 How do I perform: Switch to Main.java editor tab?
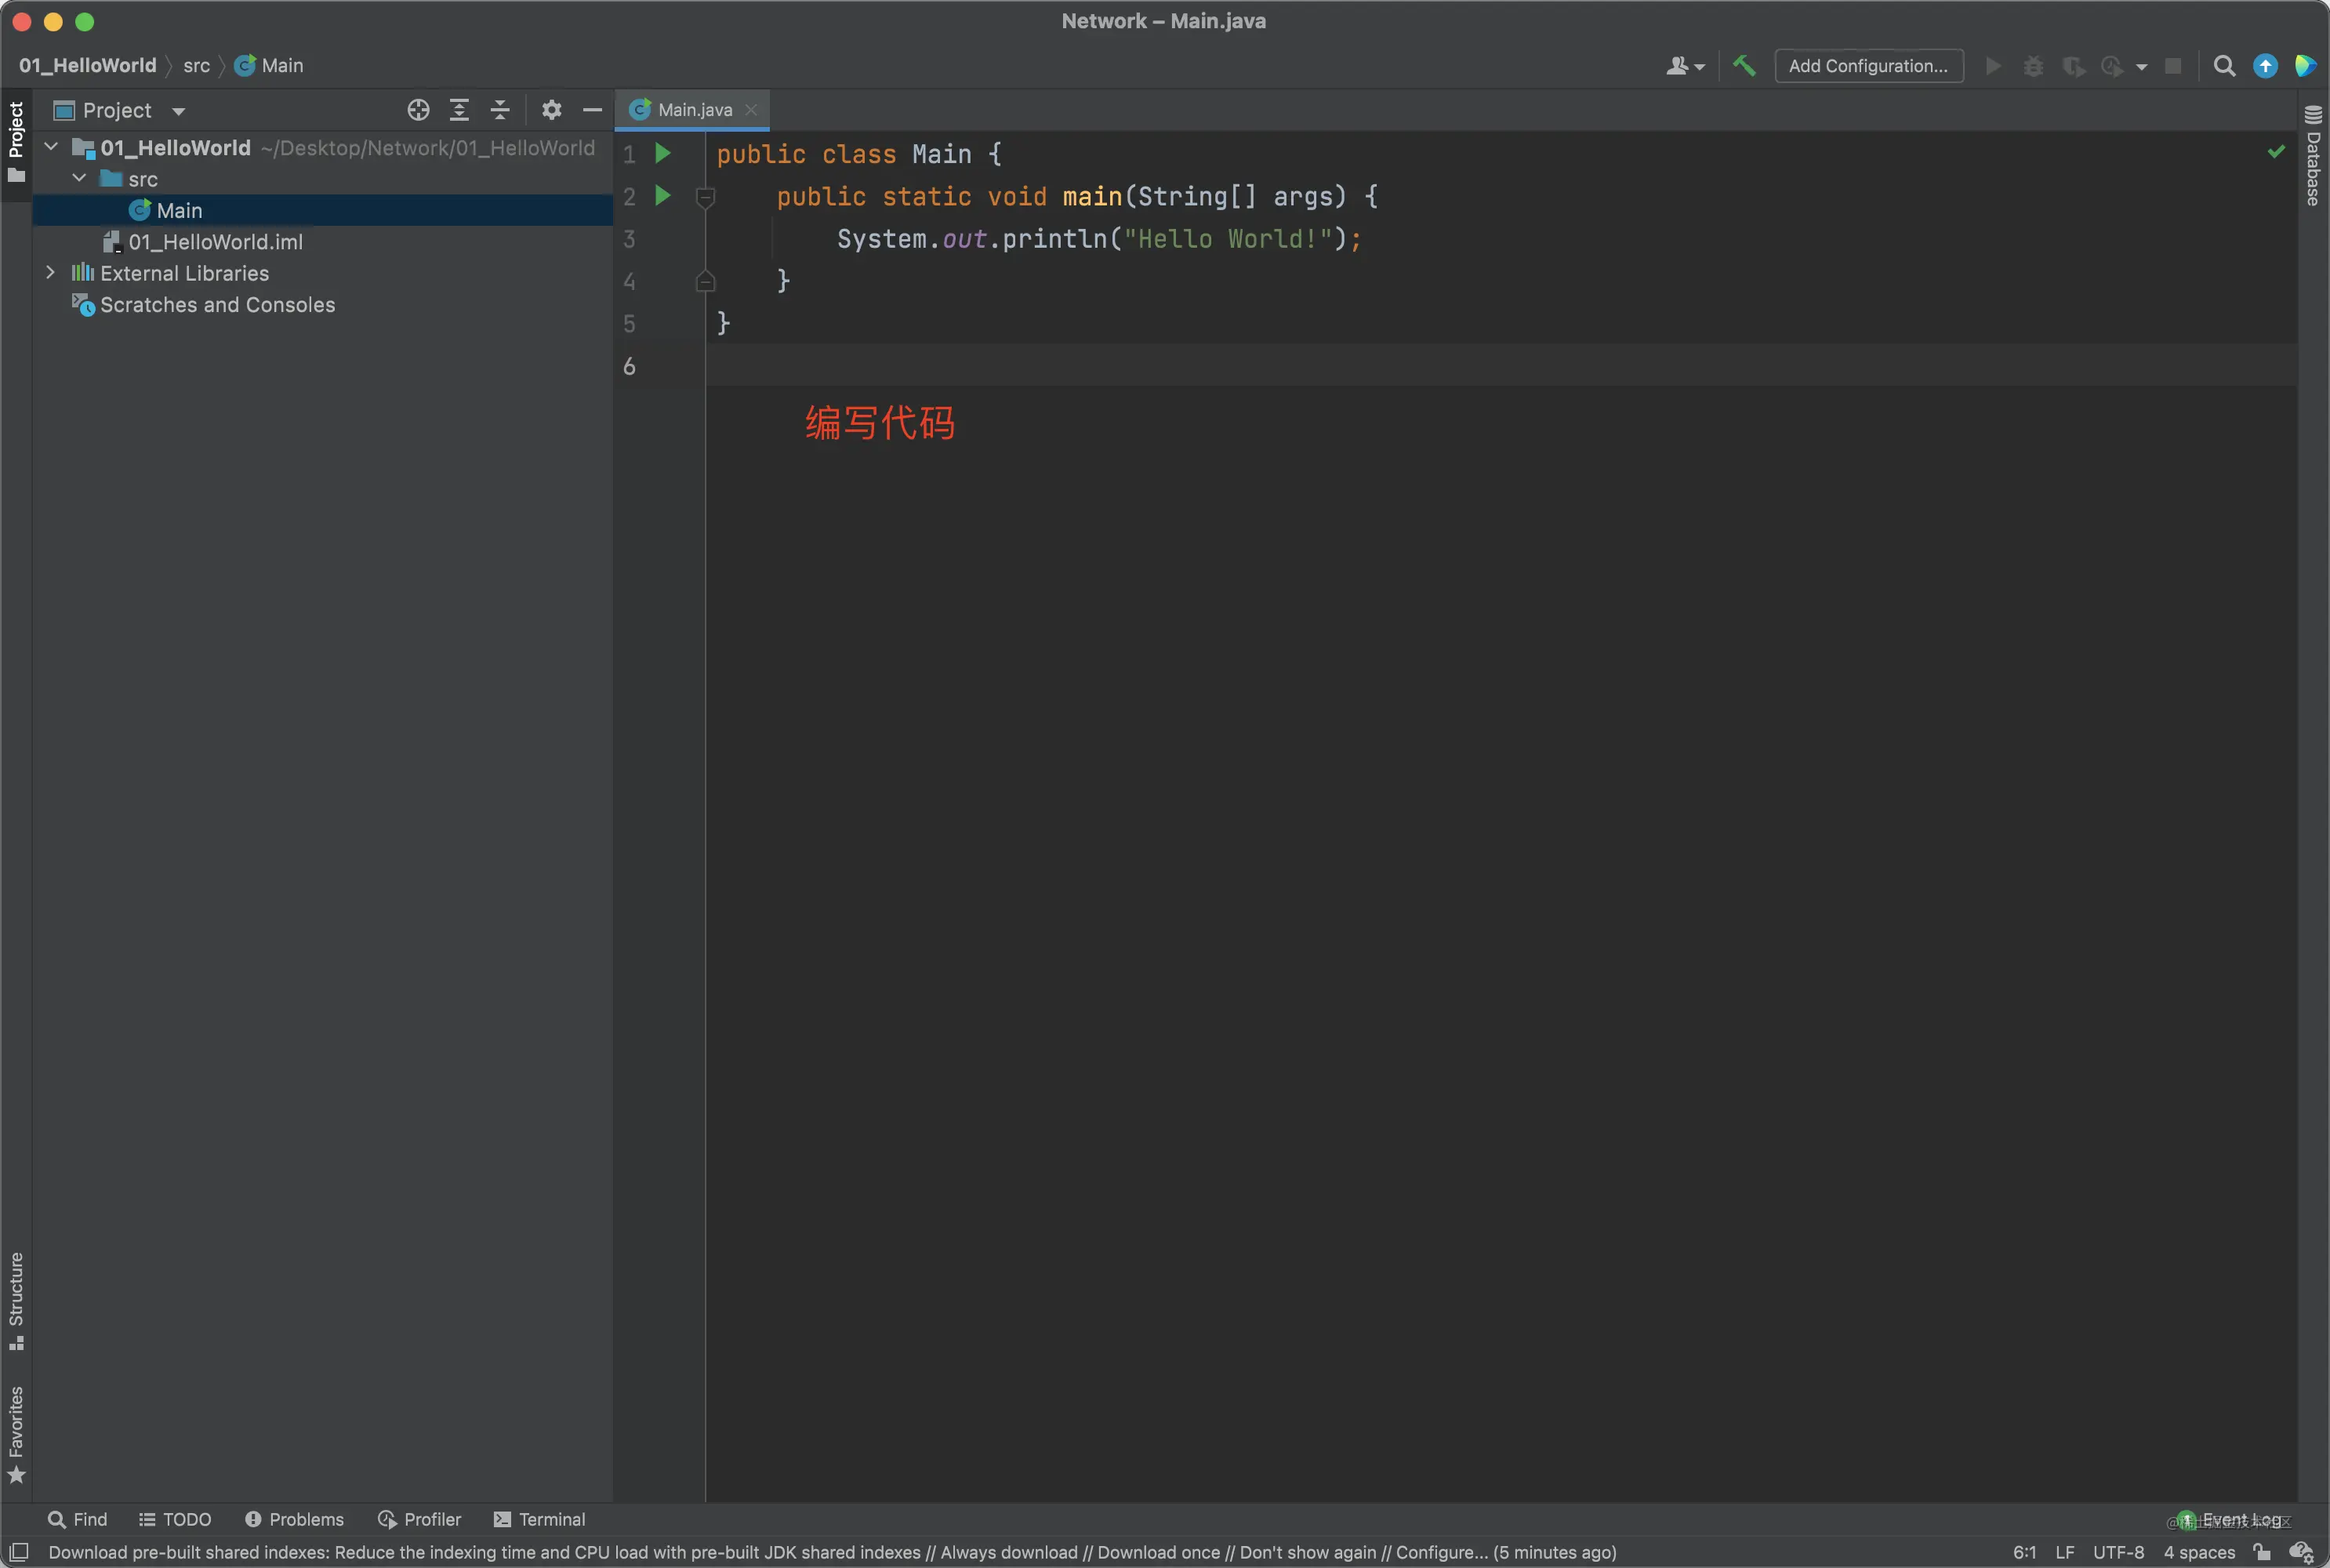coord(694,110)
